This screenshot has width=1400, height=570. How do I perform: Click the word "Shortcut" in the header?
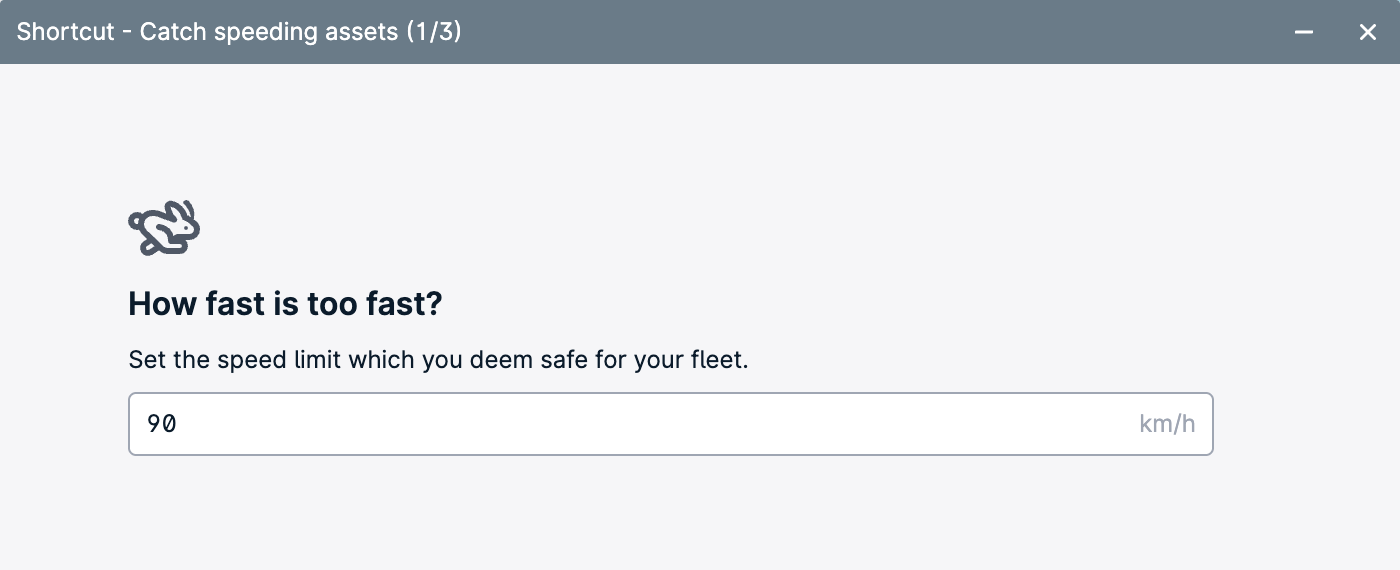[x=66, y=32]
